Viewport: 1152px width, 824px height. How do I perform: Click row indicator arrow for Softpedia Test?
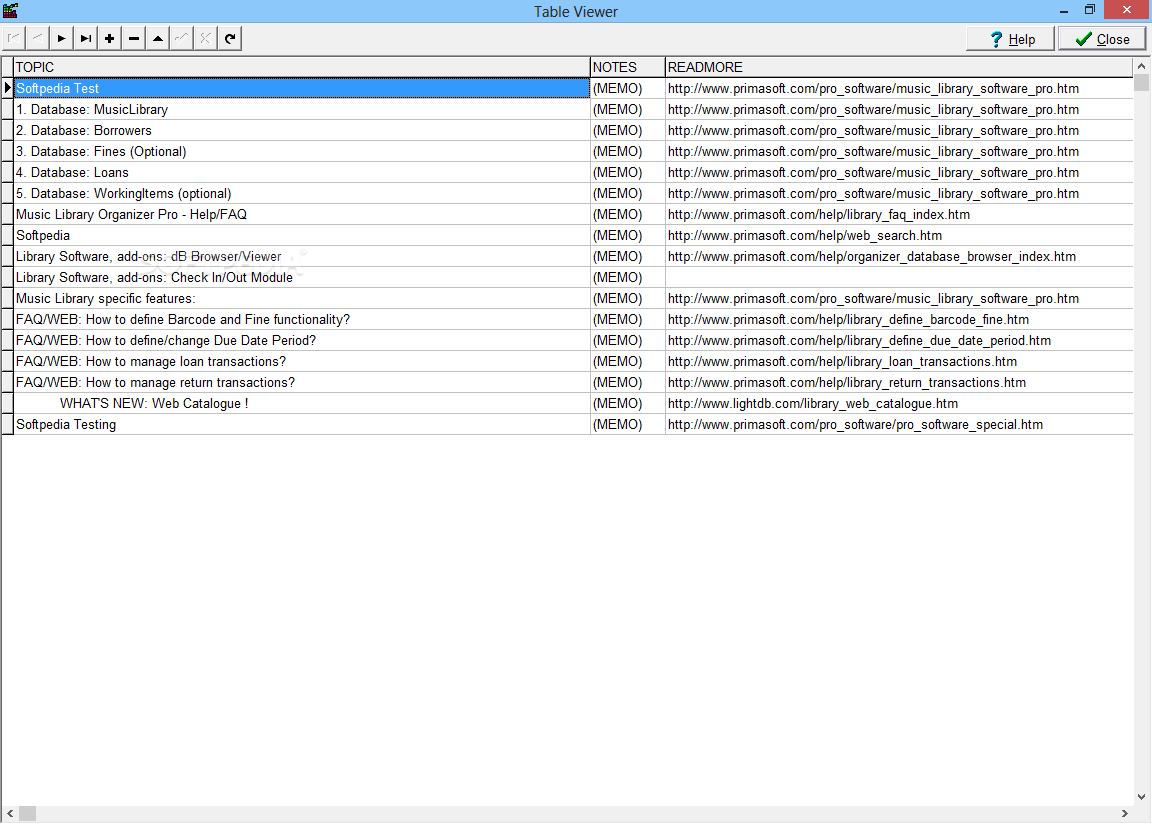tap(7, 88)
